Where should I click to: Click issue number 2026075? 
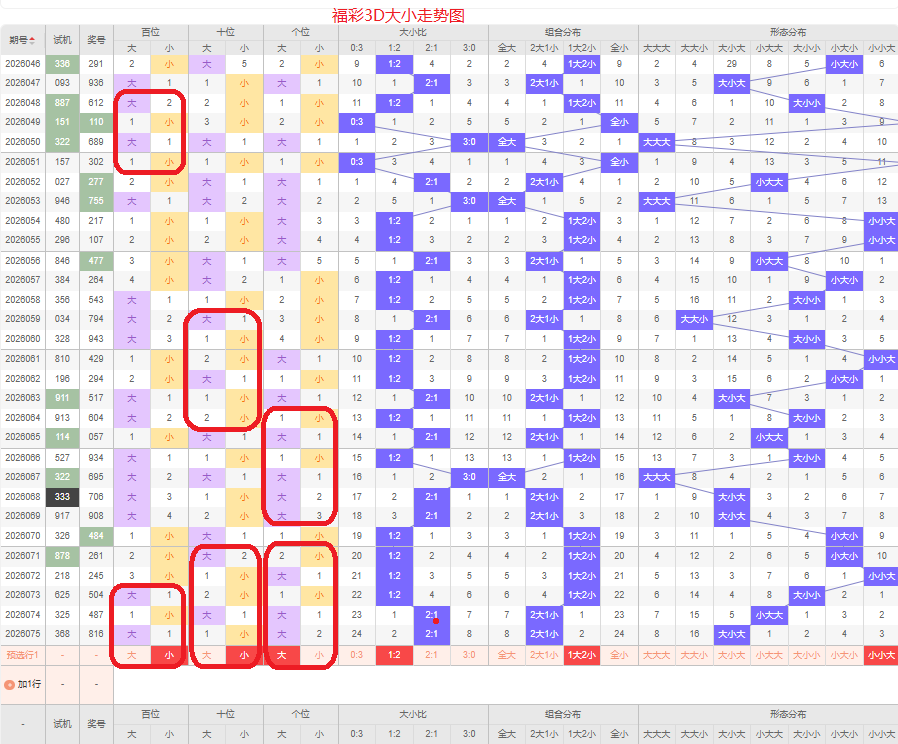pyautogui.click(x=23, y=634)
